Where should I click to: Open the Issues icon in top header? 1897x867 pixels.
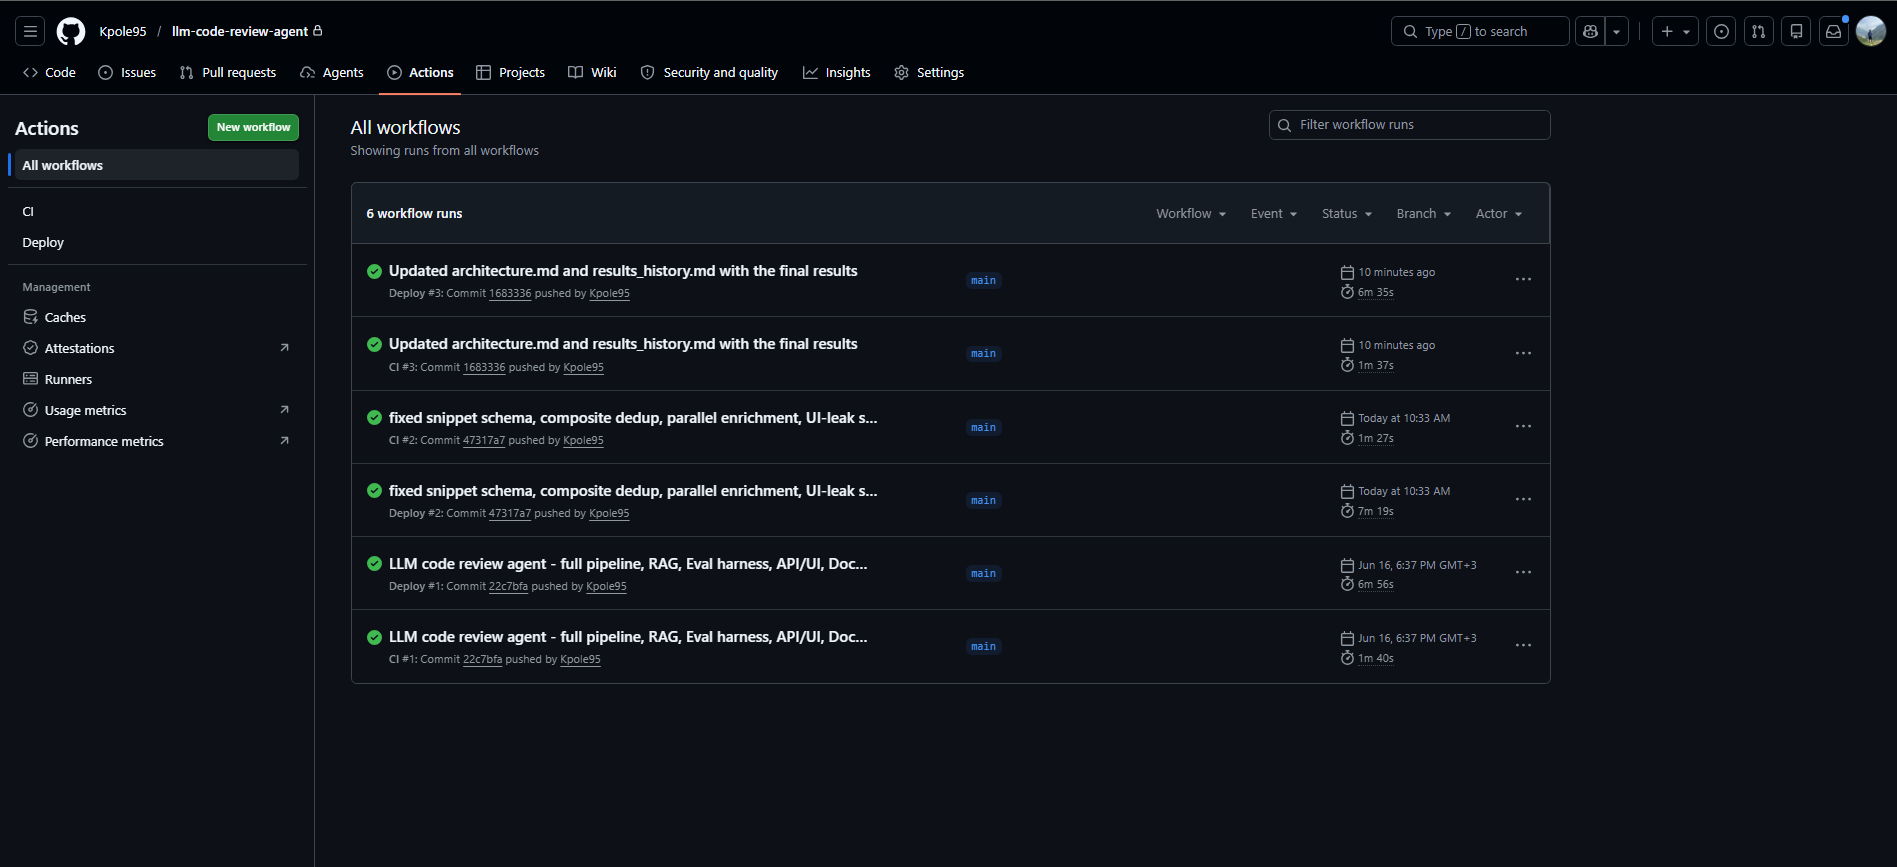1721,31
